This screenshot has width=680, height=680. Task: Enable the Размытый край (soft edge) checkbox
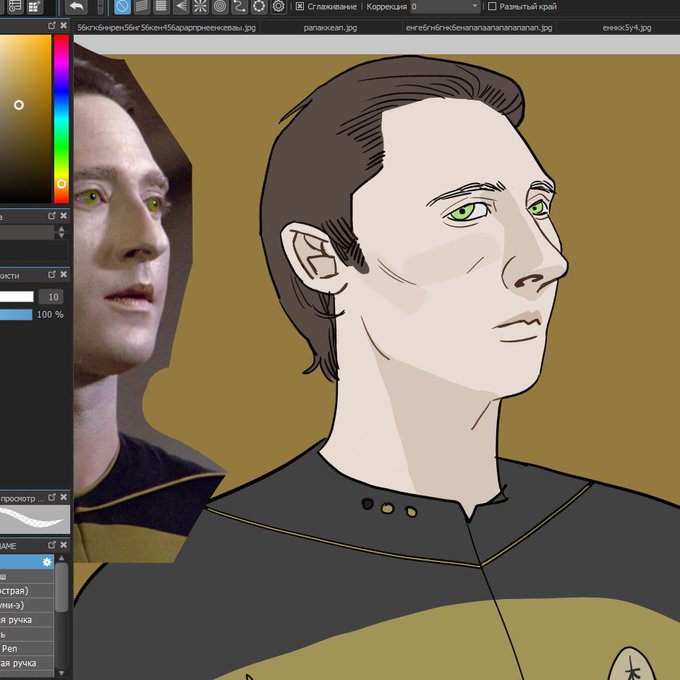tap(492, 7)
